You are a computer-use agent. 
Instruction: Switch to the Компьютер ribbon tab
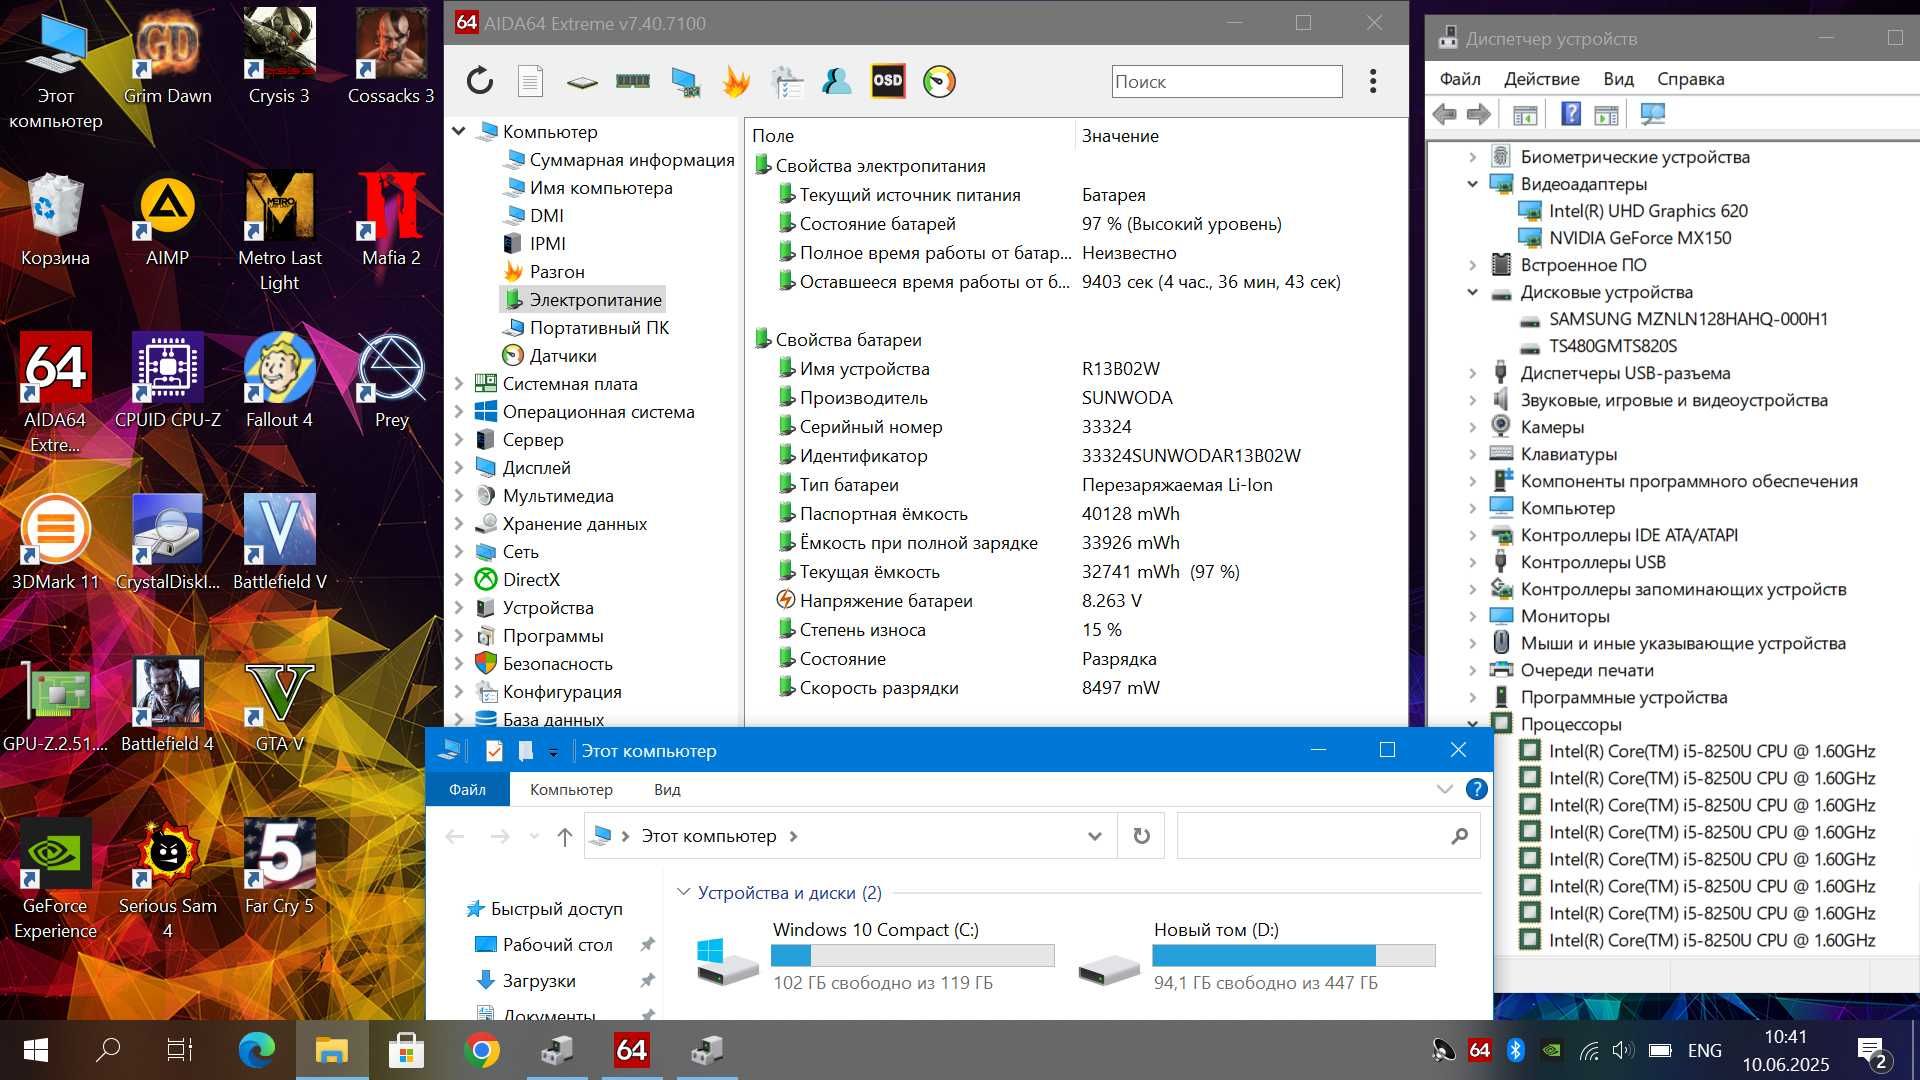click(571, 789)
